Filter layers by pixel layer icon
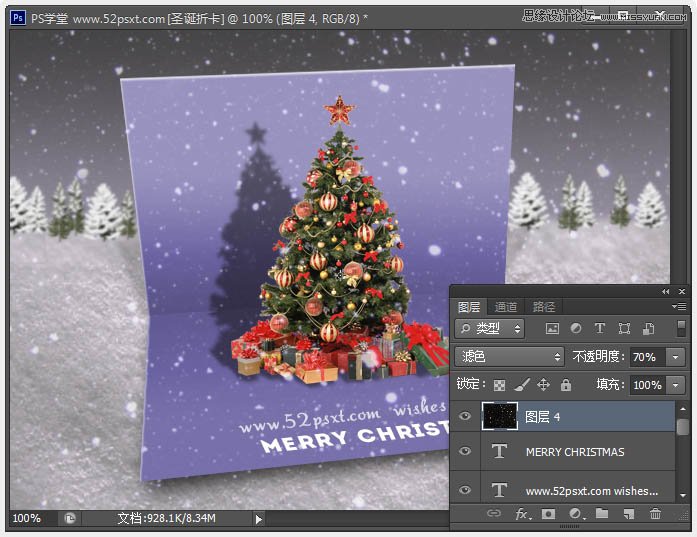The image size is (697, 537). click(x=552, y=329)
